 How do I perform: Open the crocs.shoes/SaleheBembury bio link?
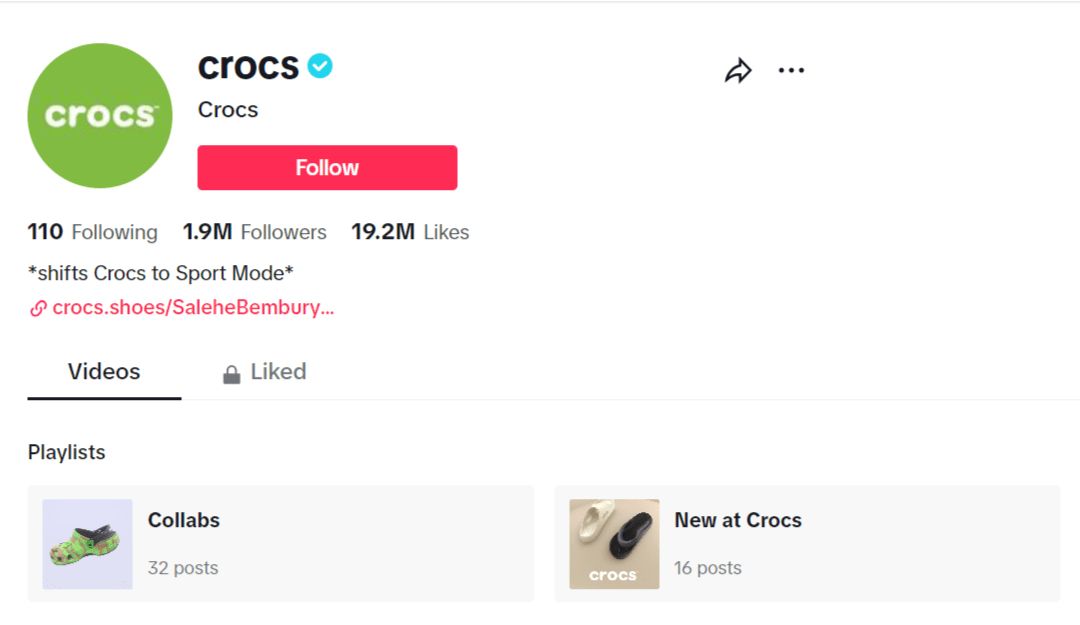pos(193,308)
